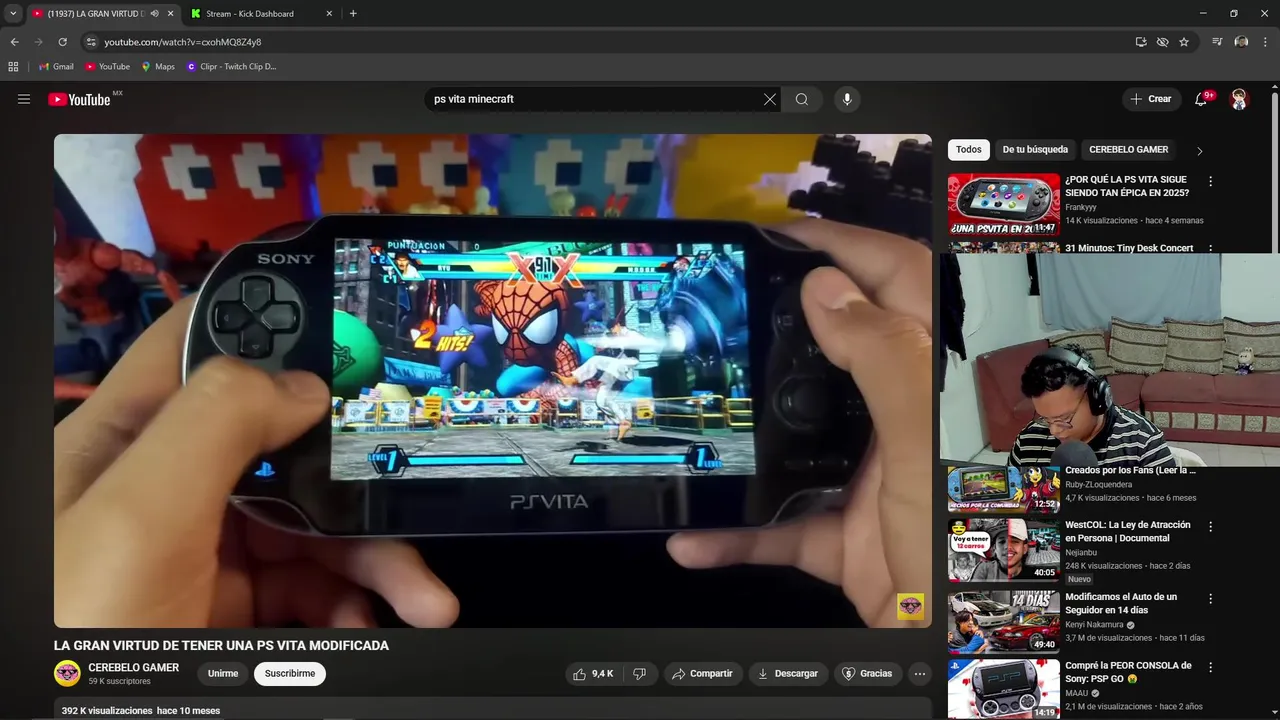Open the CEREBELO GAMER channel avatar
1280x720 pixels.
[67, 673]
